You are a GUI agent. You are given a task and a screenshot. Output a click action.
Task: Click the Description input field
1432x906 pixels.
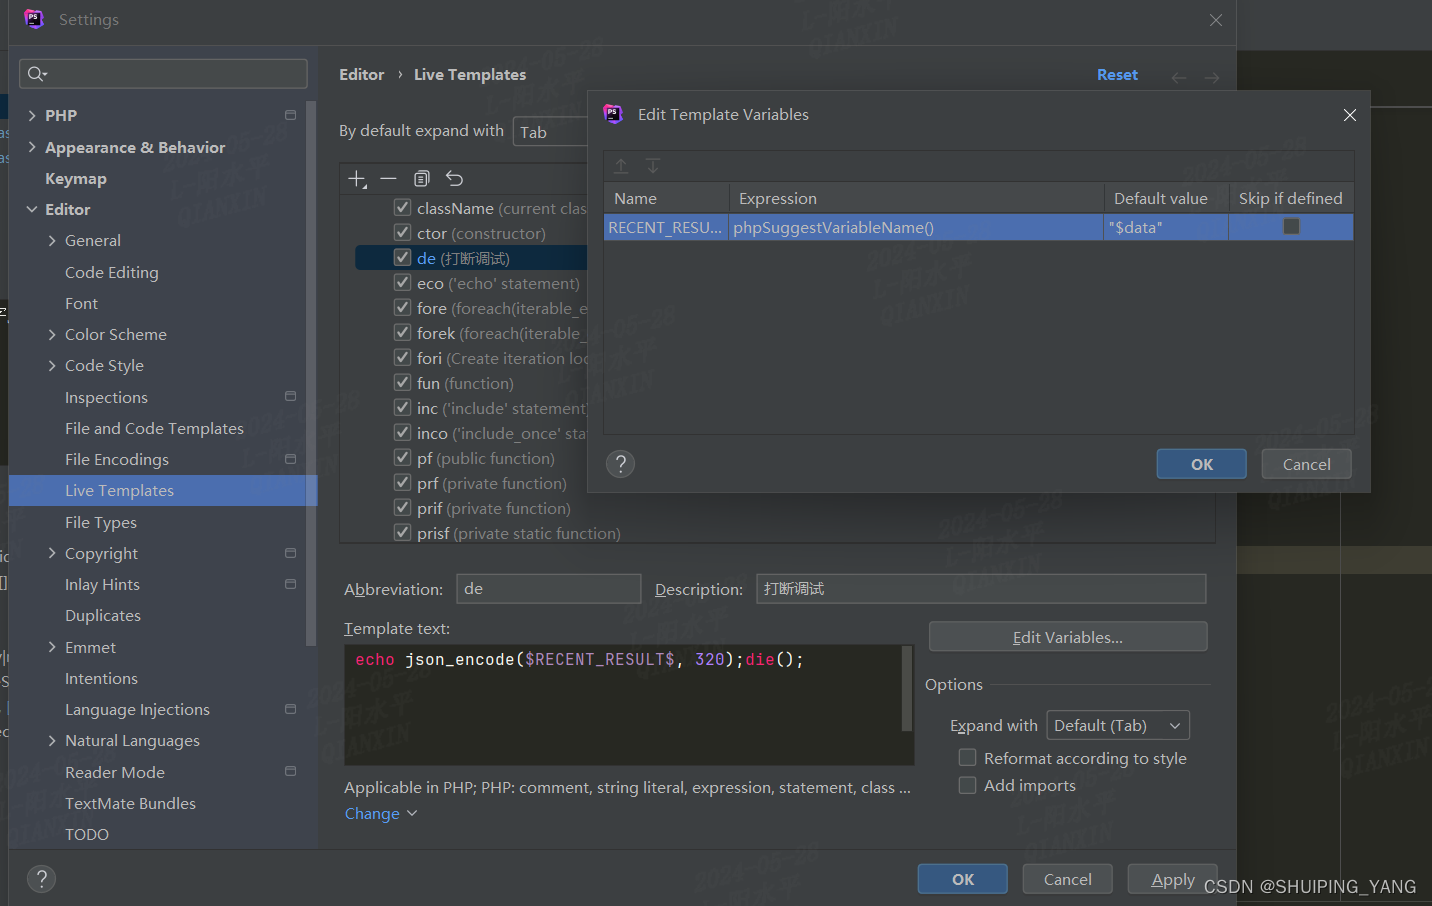981,589
